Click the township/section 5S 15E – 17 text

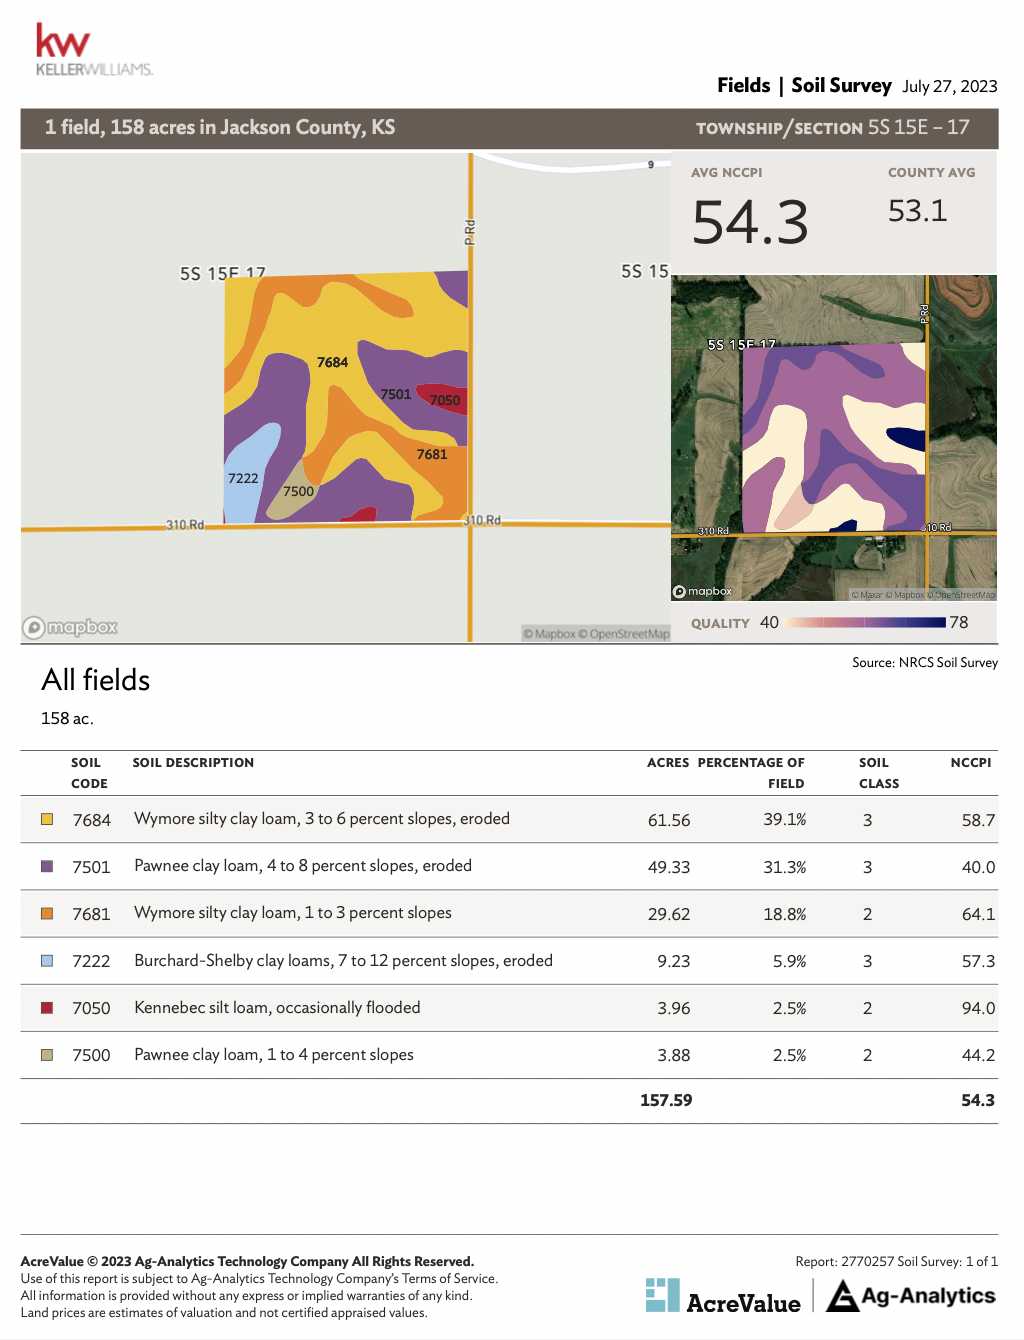(x=833, y=127)
